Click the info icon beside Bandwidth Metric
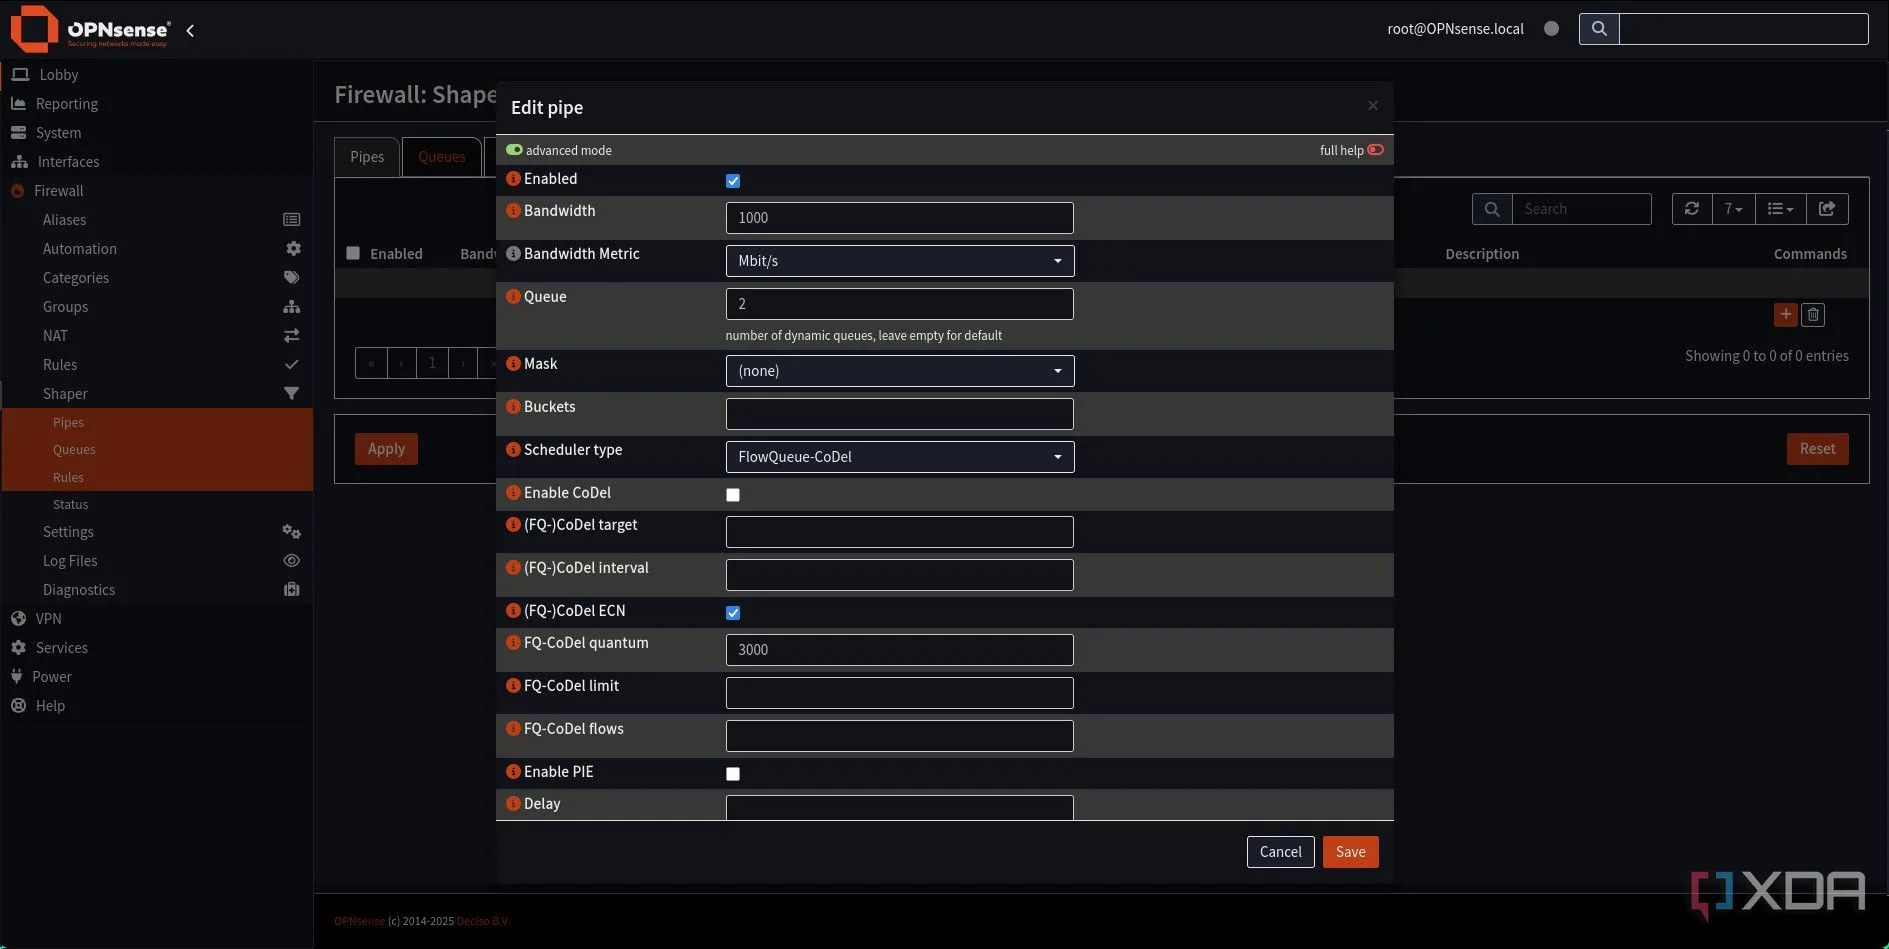The width and height of the screenshot is (1889, 949). [x=513, y=254]
